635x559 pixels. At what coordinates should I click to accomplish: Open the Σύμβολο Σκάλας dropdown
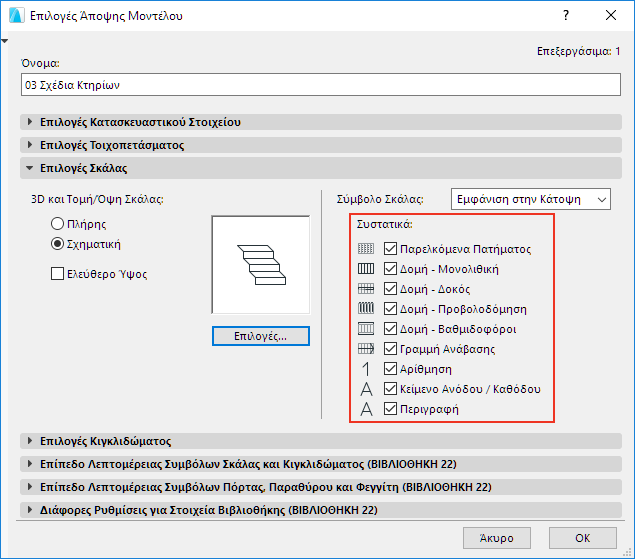531,199
